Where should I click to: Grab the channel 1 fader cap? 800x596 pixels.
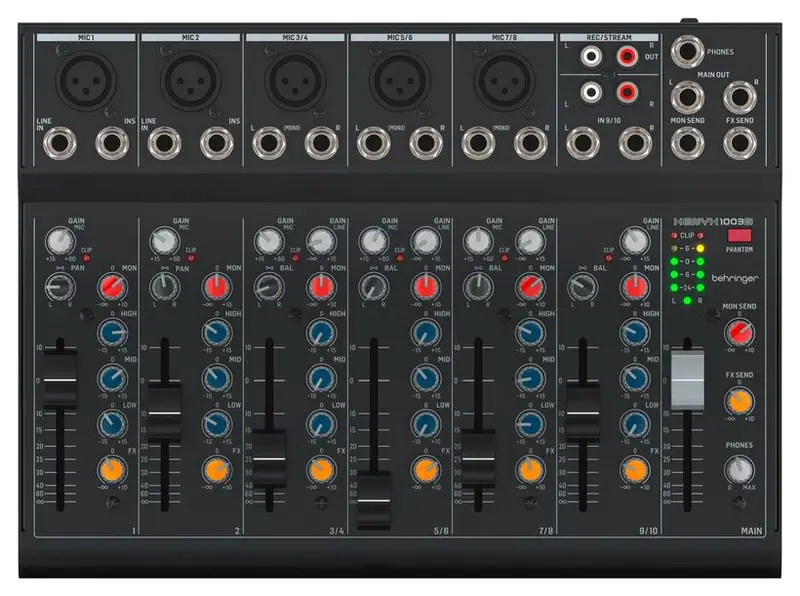coord(60,375)
